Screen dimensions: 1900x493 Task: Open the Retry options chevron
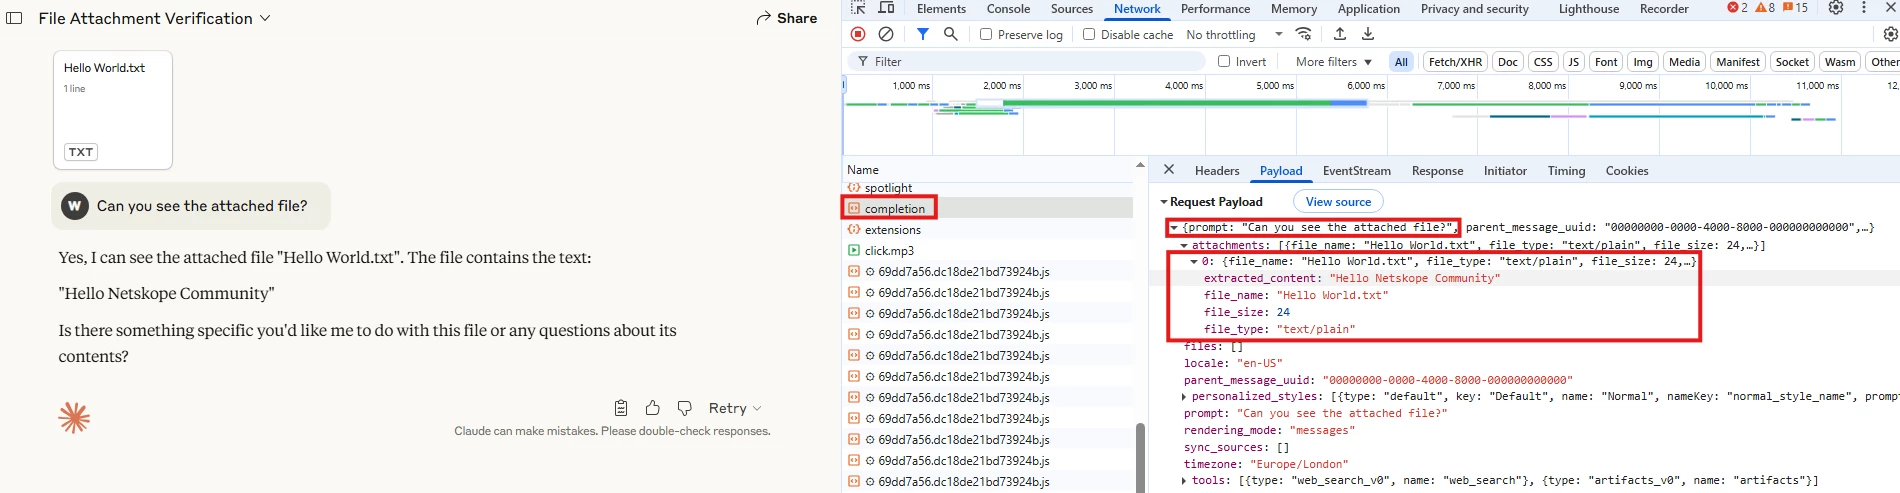(757, 409)
